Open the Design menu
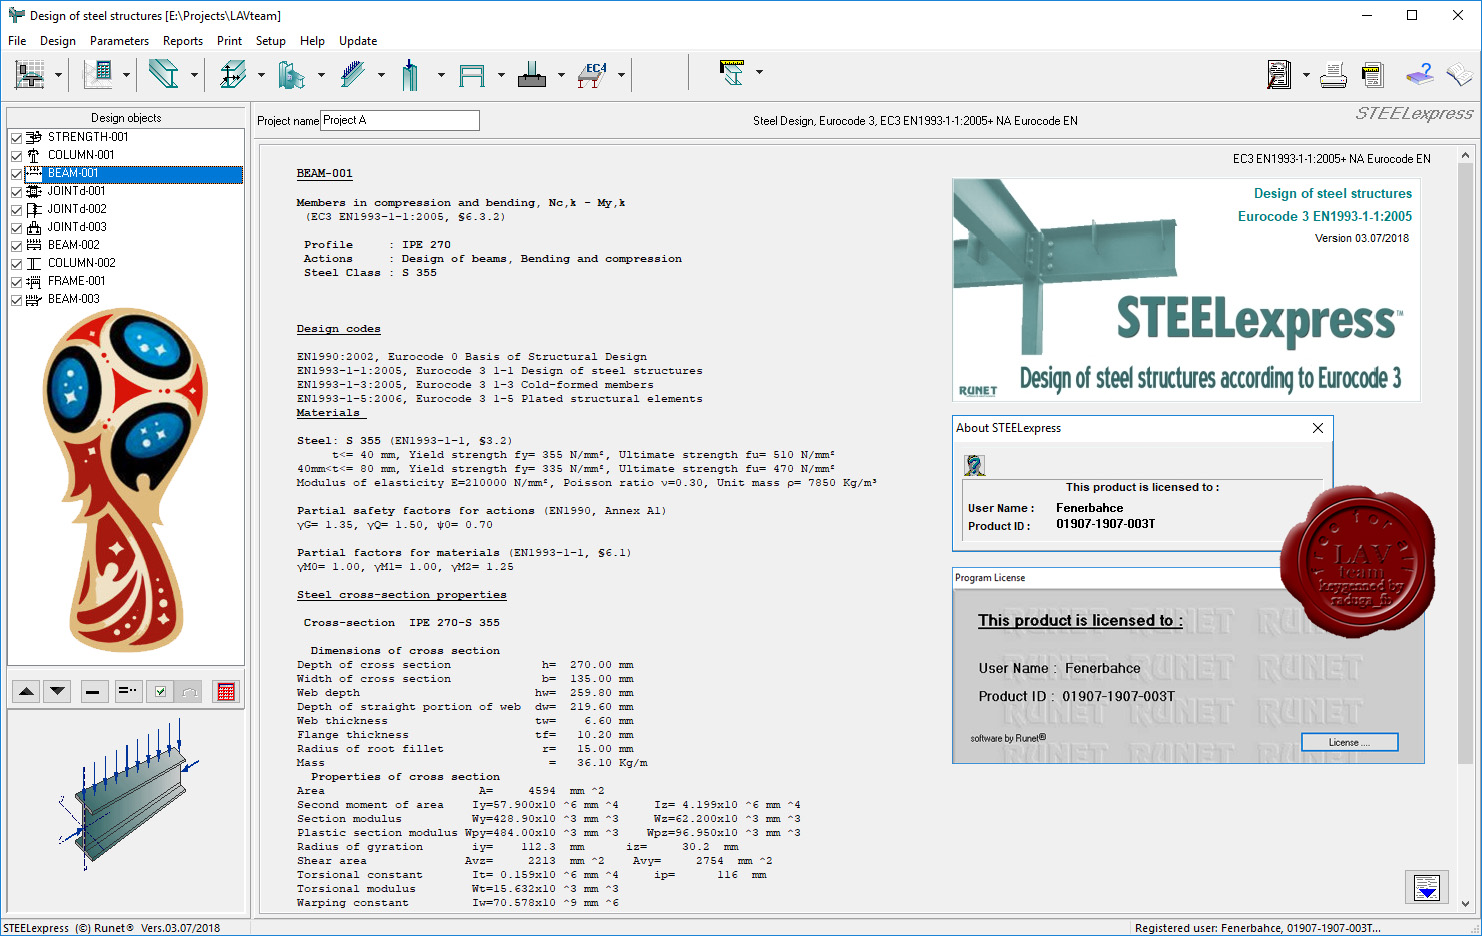 point(58,41)
